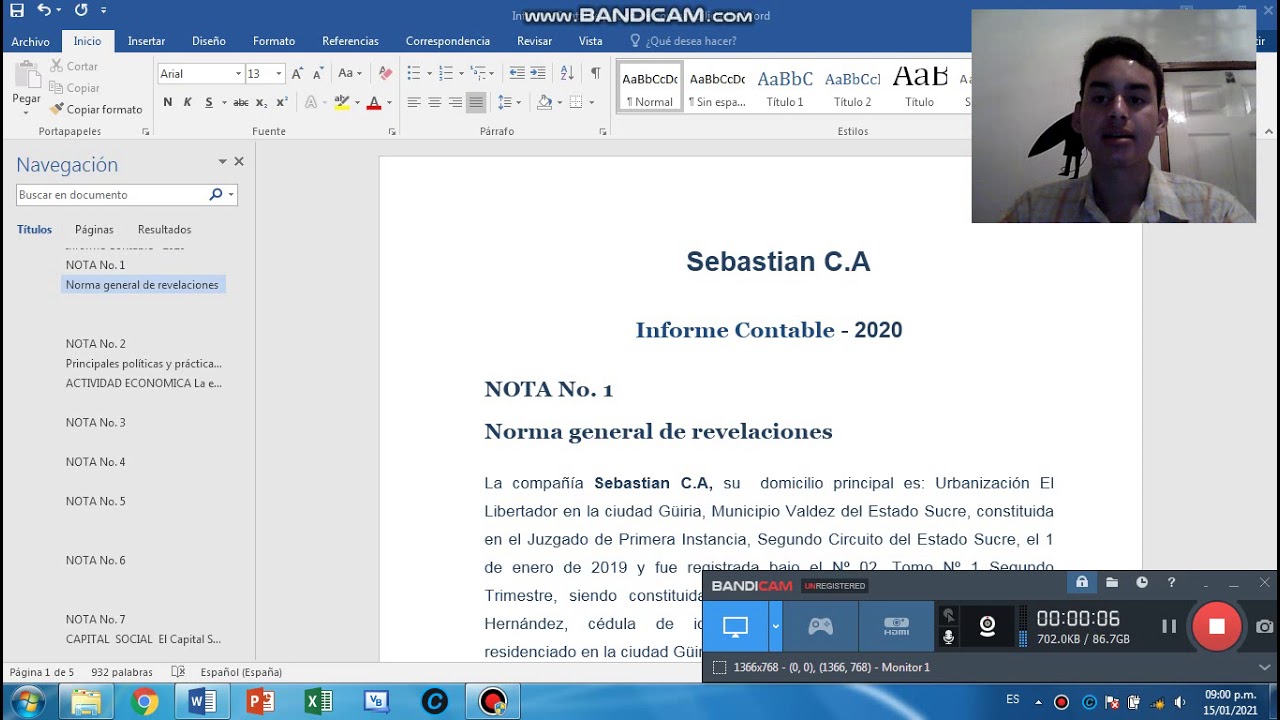The height and width of the screenshot is (720, 1280).
Task: Go to CAPITAL SOCIAL heading in navigation
Action: (143, 639)
